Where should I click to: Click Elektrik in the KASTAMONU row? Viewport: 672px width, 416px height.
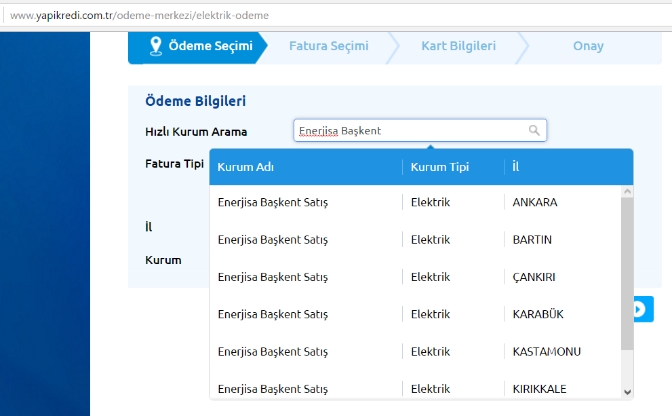430,351
